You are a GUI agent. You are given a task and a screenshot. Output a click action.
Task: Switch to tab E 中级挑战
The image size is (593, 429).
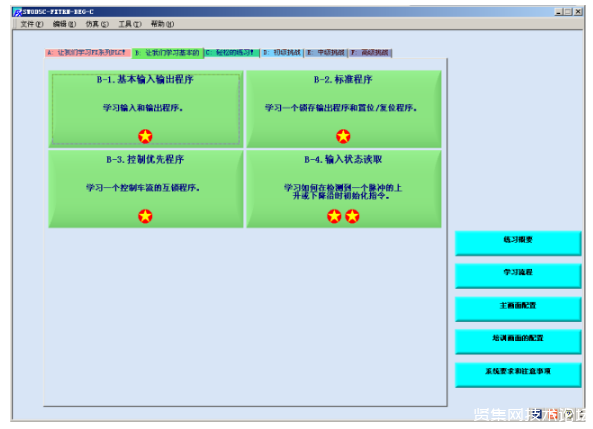[x=326, y=53]
